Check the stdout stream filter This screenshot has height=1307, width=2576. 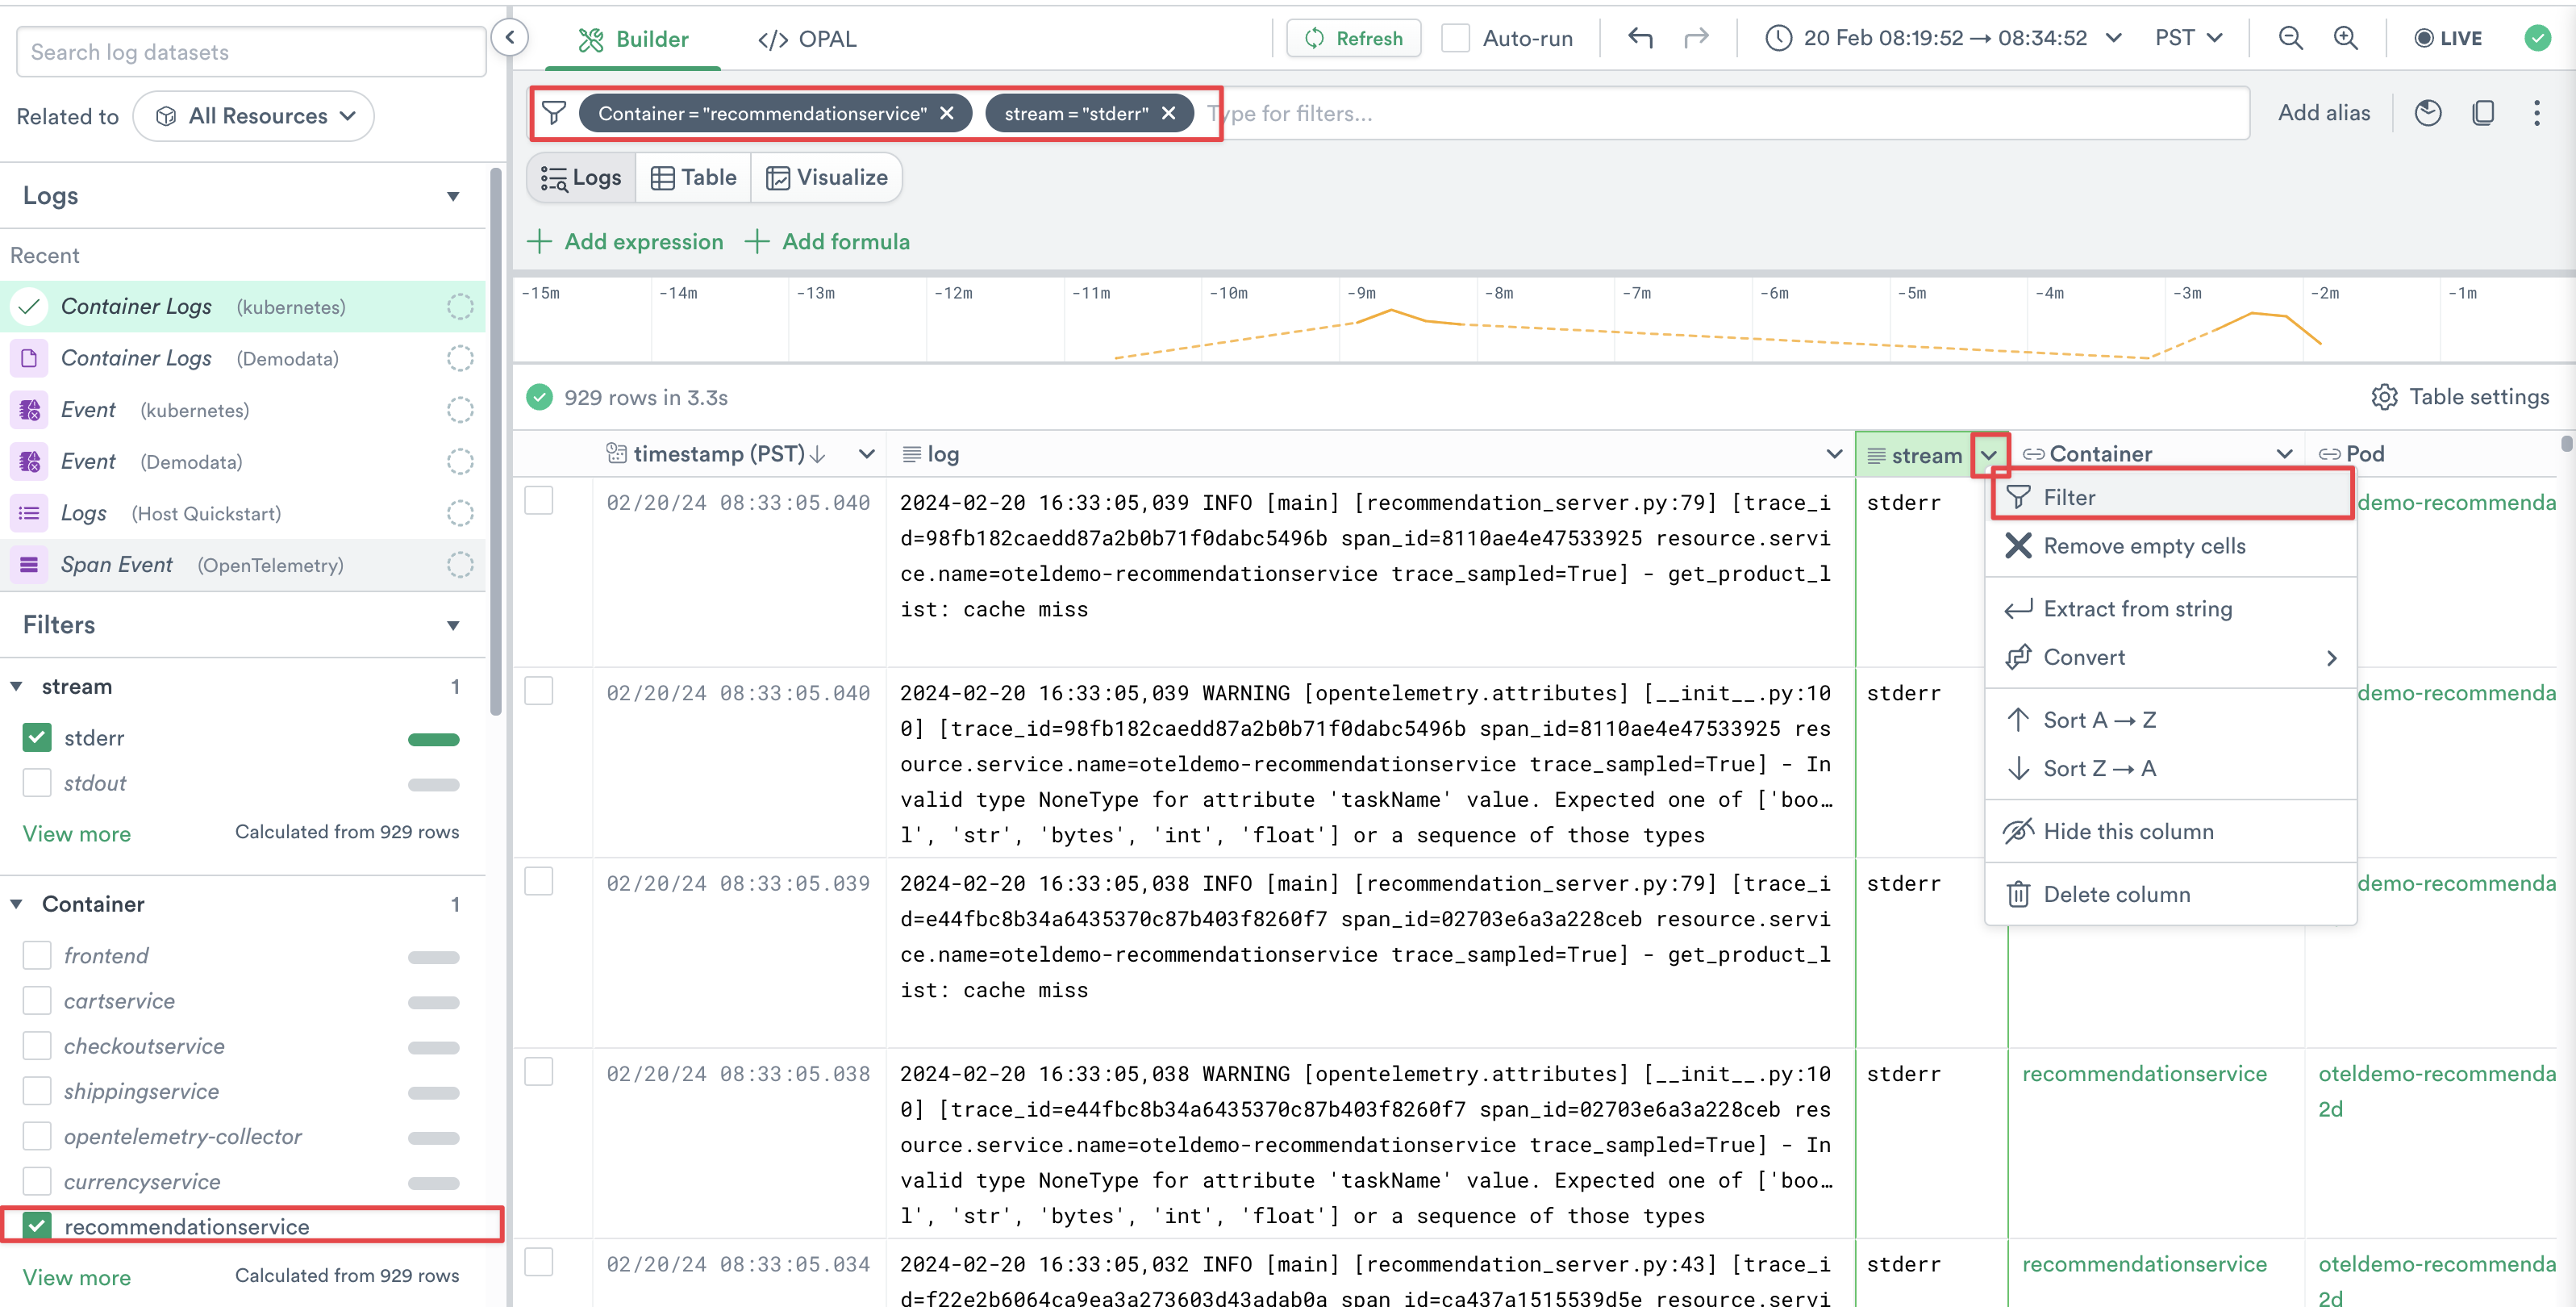[x=37, y=783]
